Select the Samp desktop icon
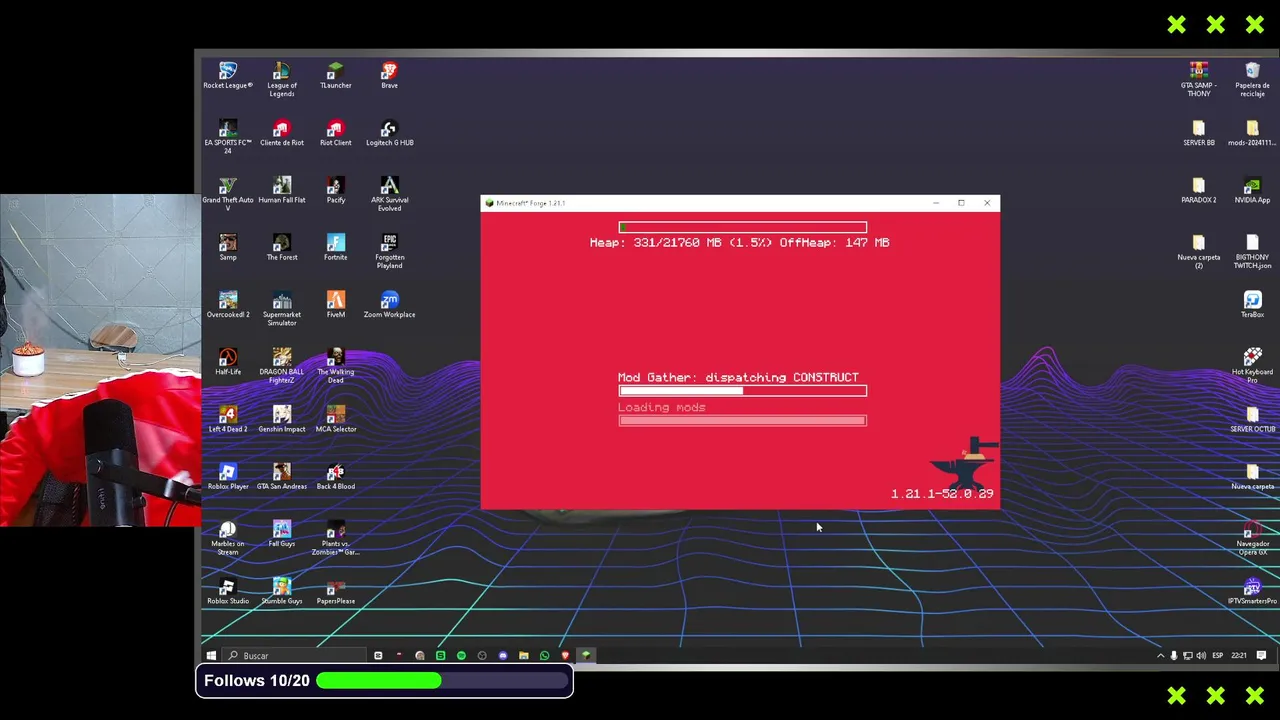The width and height of the screenshot is (1280, 720). 228,247
